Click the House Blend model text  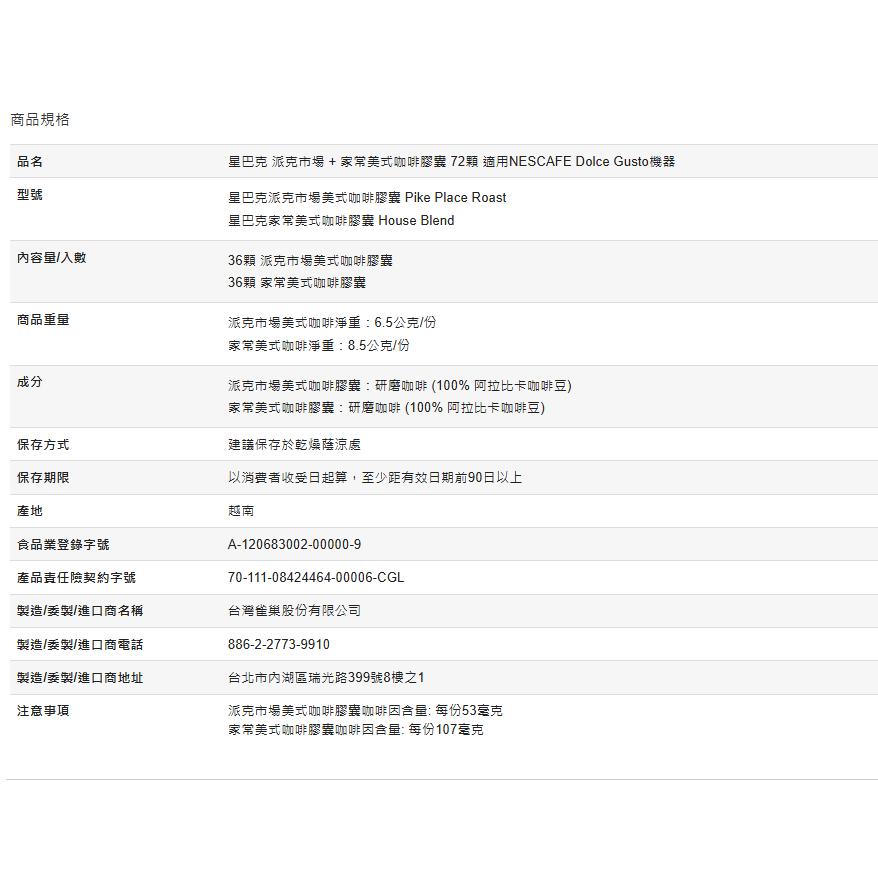[x=340, y=221]
